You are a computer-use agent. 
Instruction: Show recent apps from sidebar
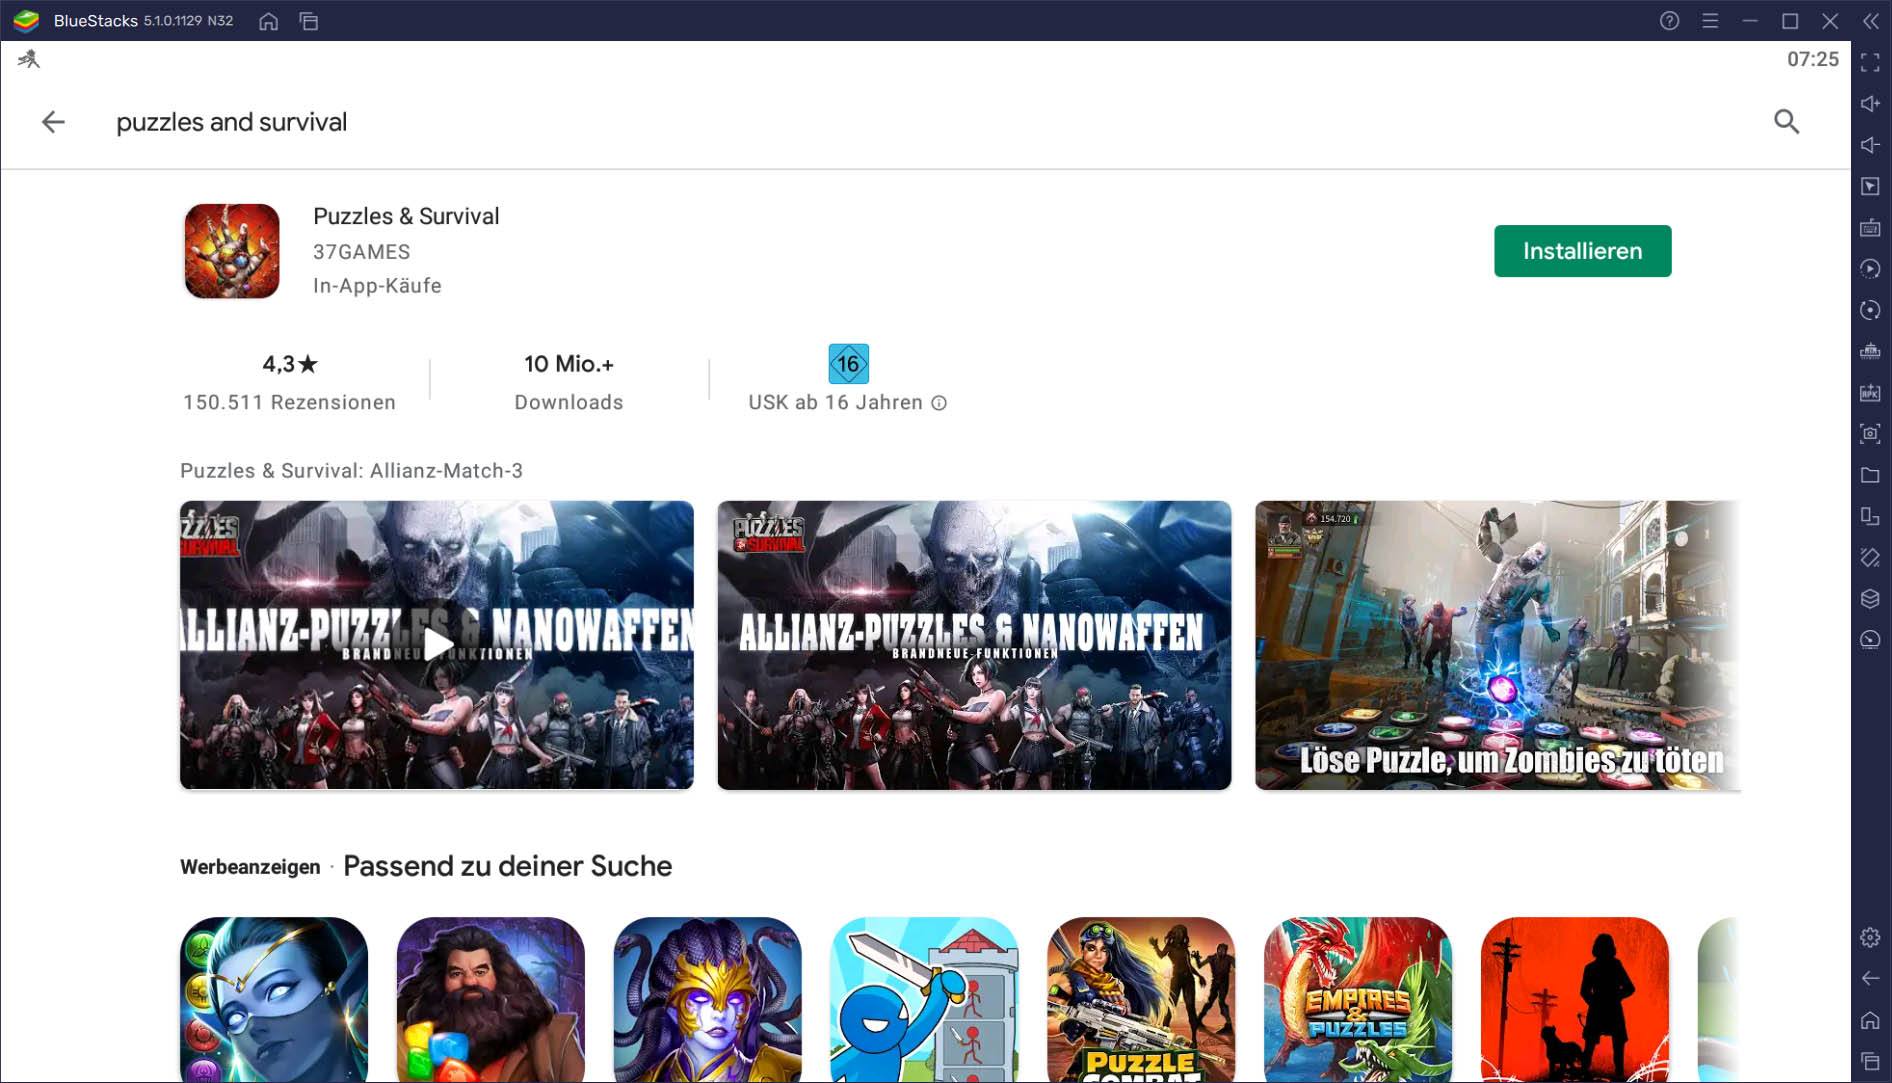tap(1870, 1061)
